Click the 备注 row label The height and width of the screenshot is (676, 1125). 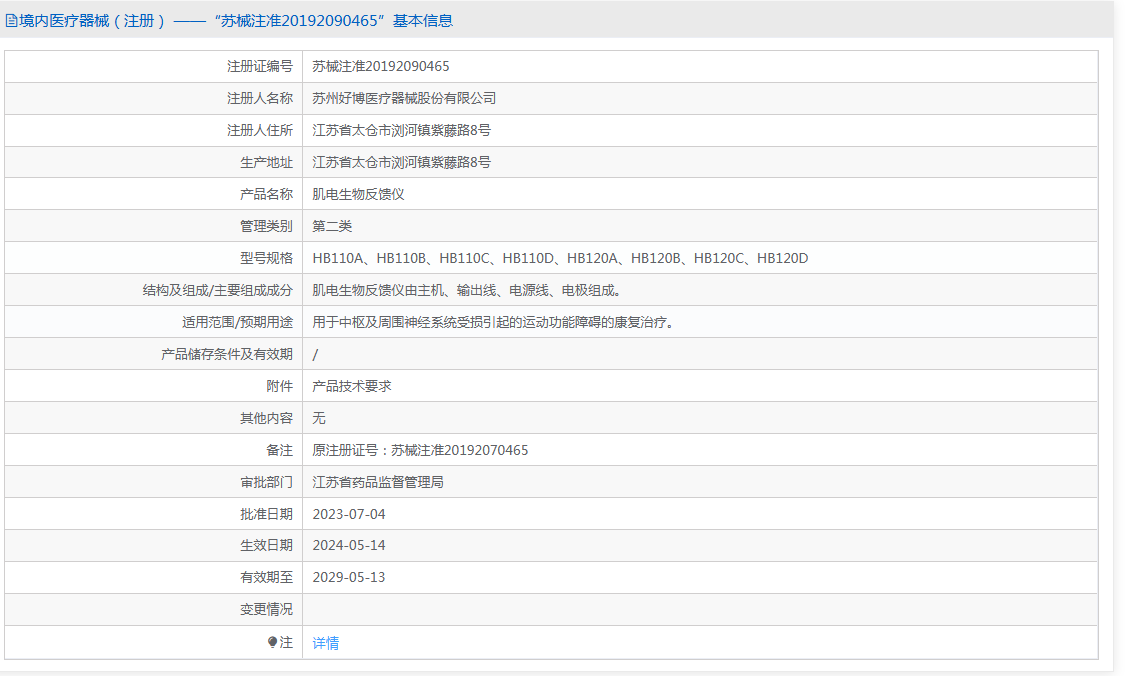[280, 450]
